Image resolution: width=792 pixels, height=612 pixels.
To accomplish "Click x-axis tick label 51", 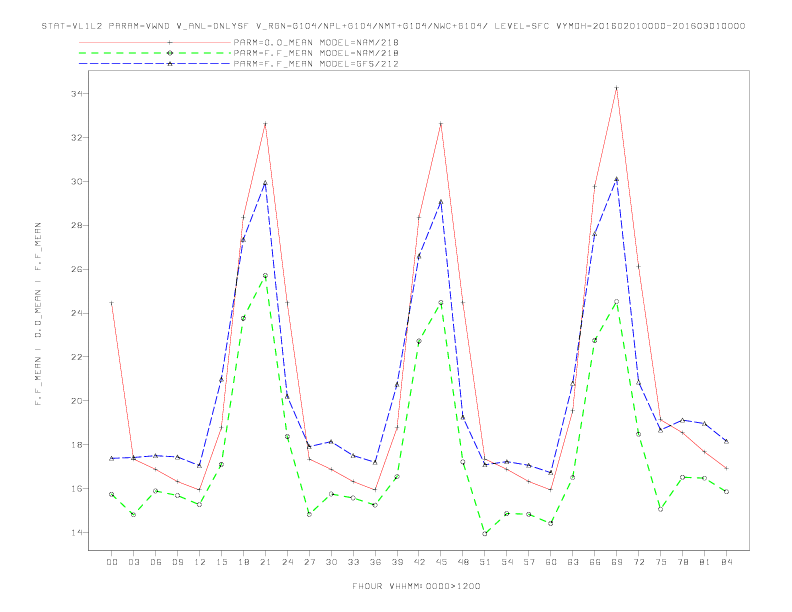I will (x=485, y=562).
